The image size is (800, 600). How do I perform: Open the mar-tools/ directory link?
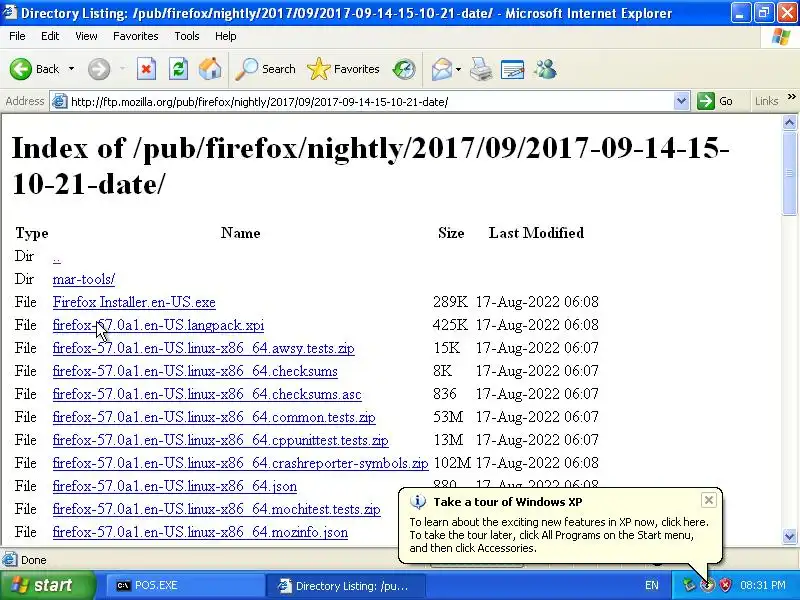click(x=84, y=280)
